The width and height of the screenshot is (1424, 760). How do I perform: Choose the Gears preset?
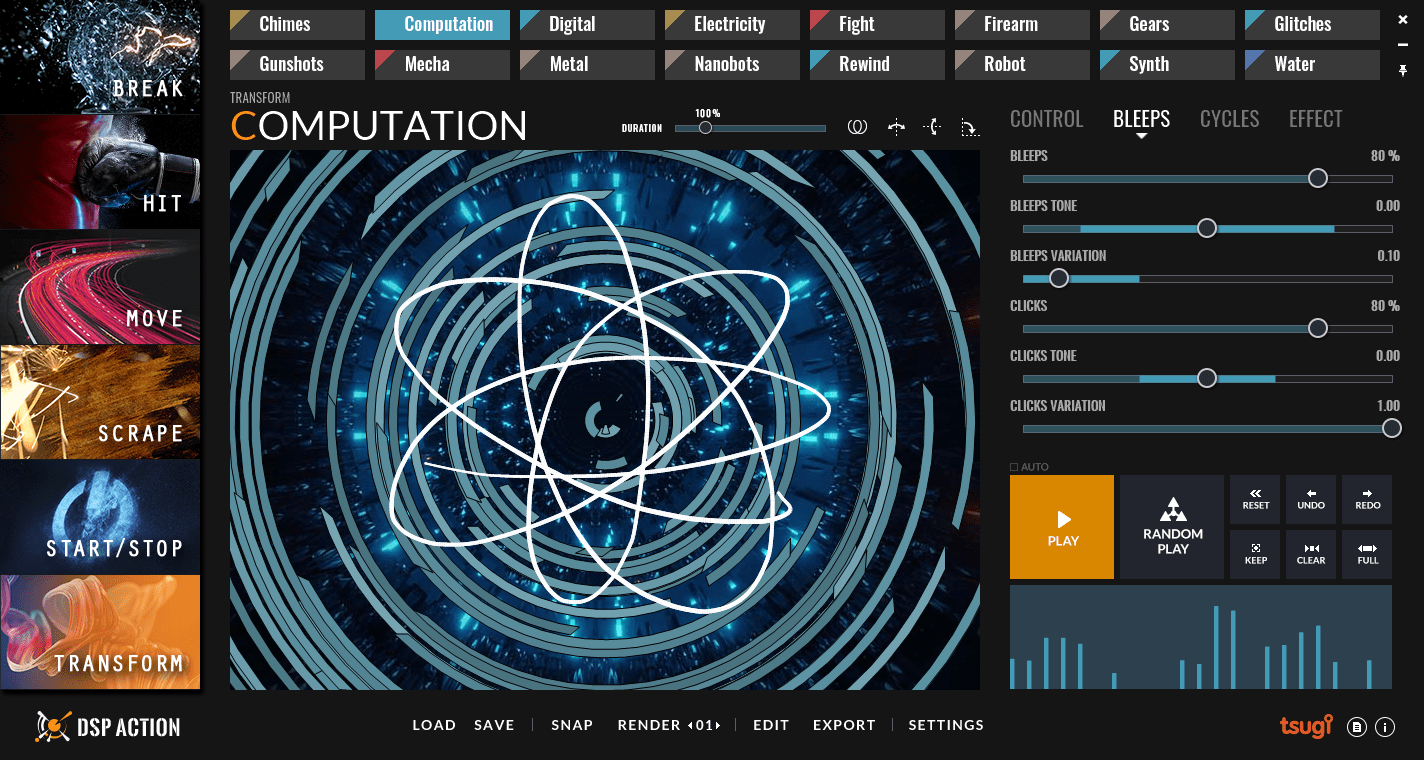[x=1167, y=24]
